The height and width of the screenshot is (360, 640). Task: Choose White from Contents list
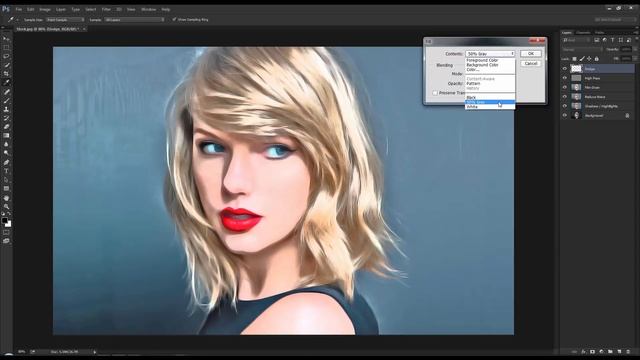click(x=472, y=107)
